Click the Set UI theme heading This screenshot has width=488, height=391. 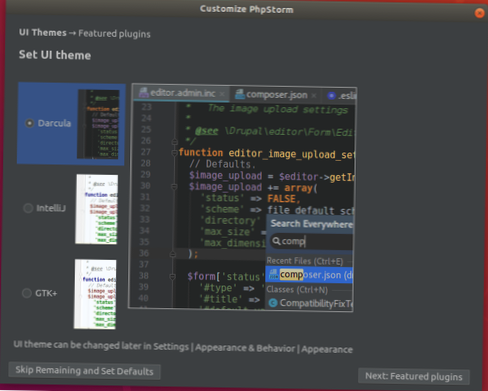click(55, 55)
